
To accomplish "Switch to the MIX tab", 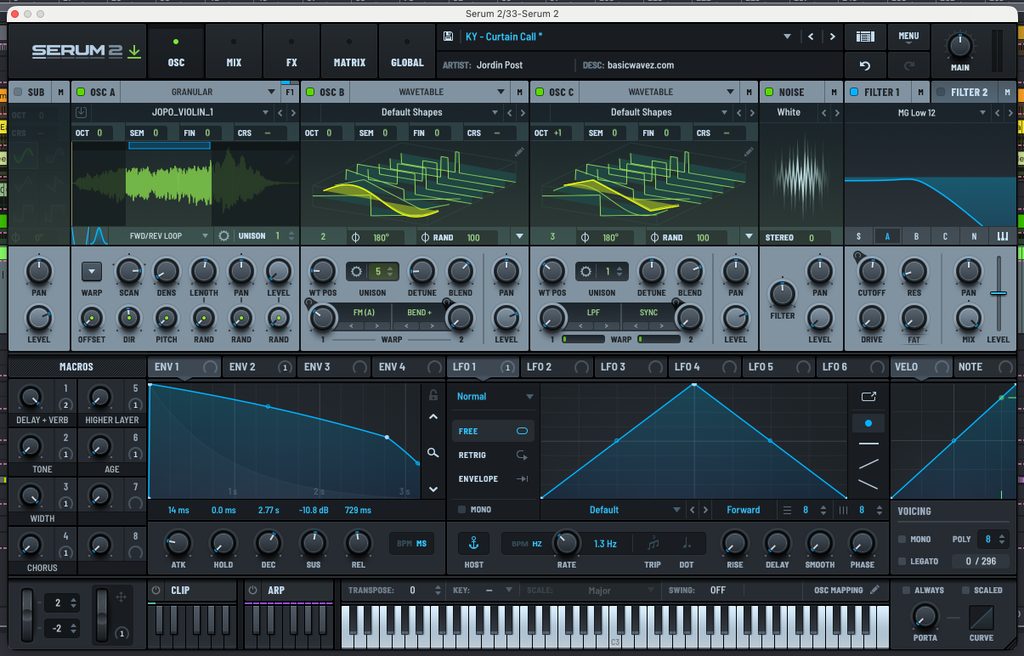I will coord(234,52).
